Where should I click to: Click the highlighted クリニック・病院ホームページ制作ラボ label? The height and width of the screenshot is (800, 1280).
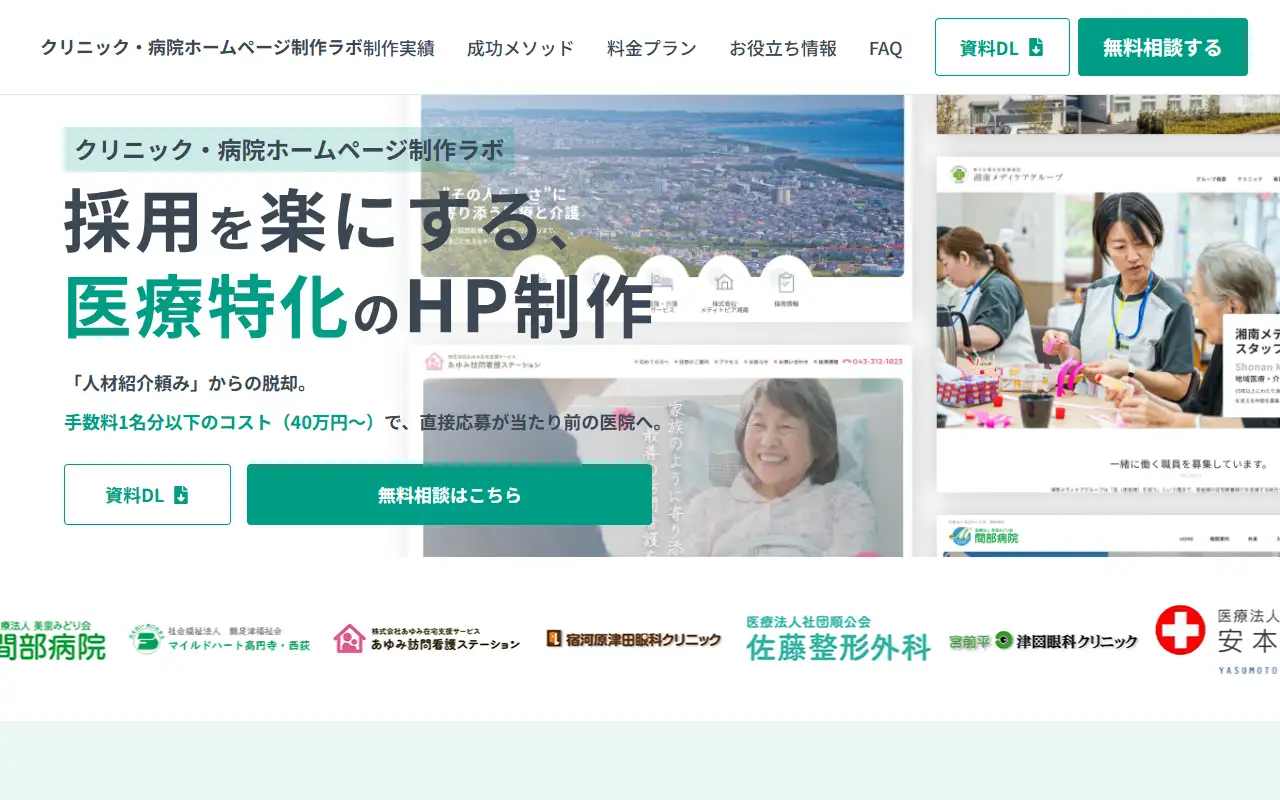click(x=289, y=150)
